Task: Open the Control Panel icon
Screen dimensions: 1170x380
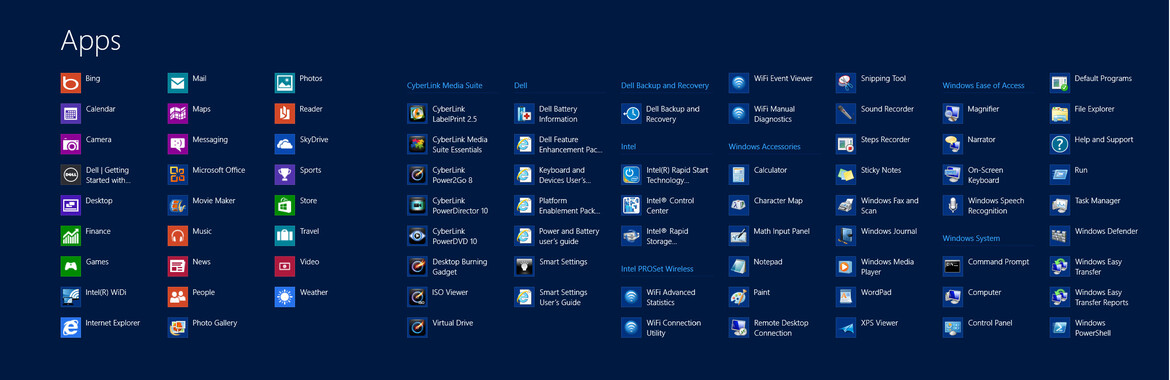Action: 953,328
